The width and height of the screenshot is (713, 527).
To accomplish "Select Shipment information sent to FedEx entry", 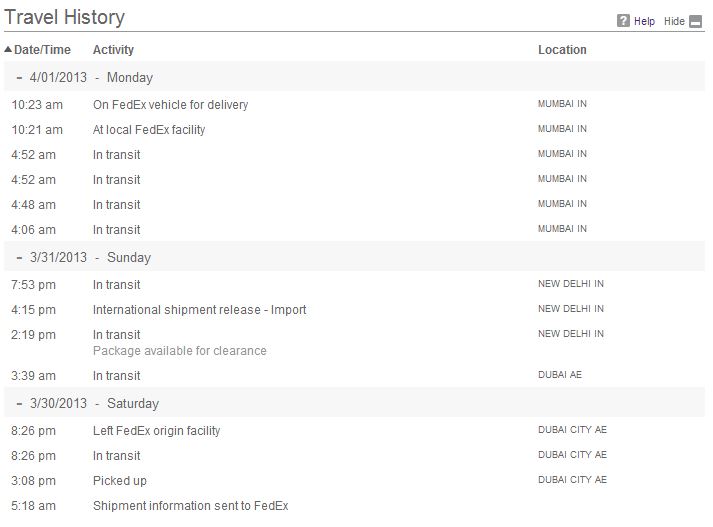I will point(191,506).
